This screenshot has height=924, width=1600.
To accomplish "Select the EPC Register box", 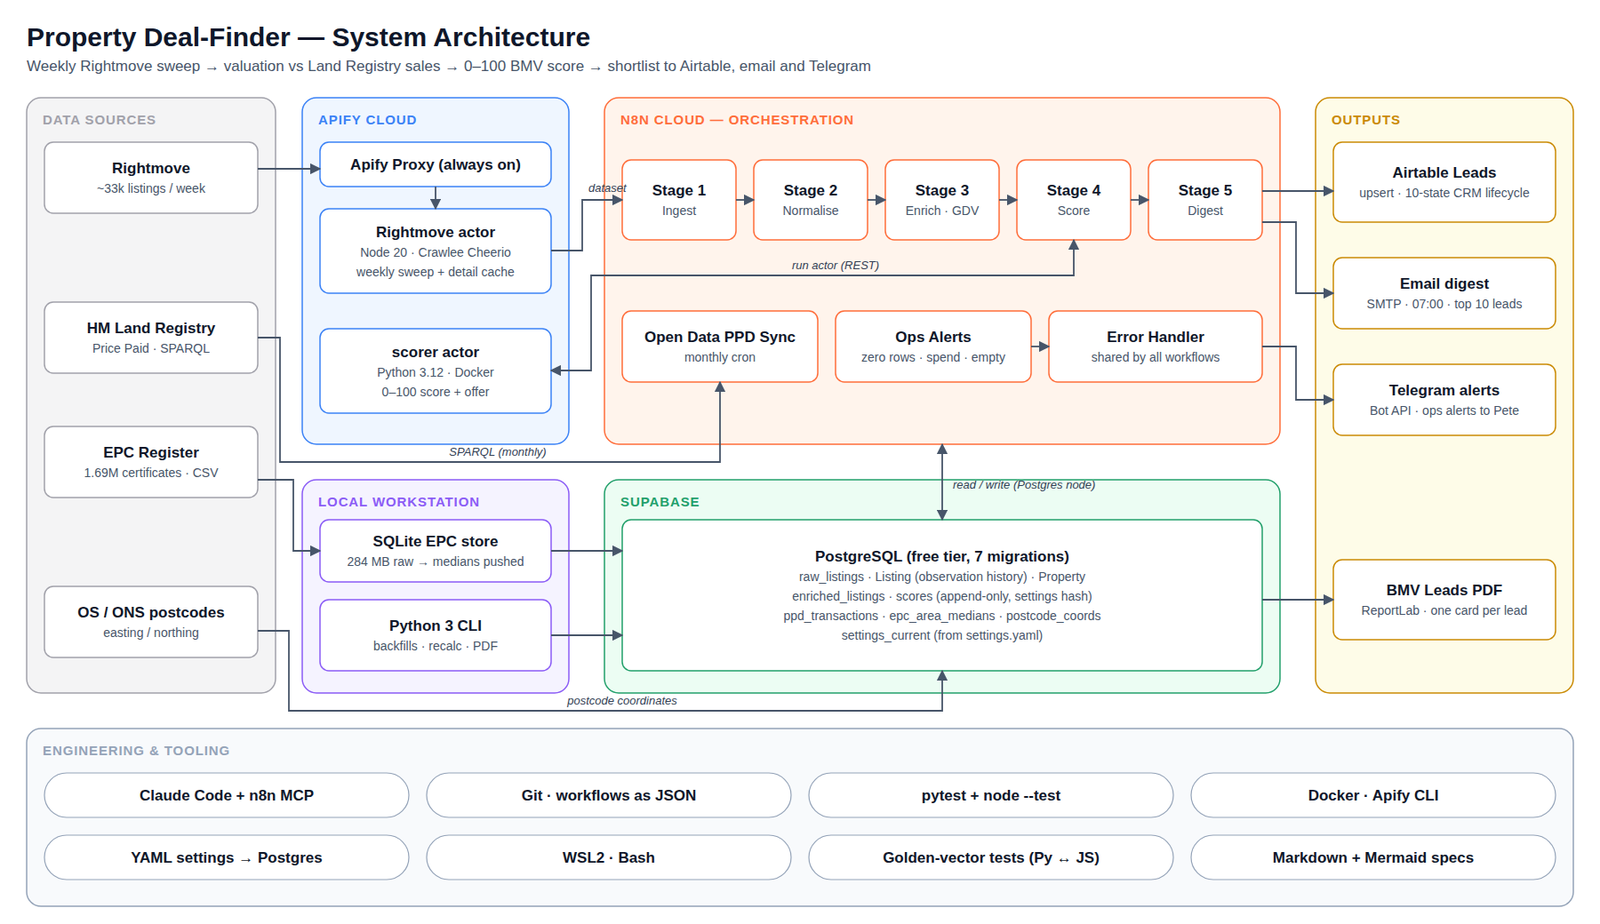I will pyautogui.click(x=151, y=462).
